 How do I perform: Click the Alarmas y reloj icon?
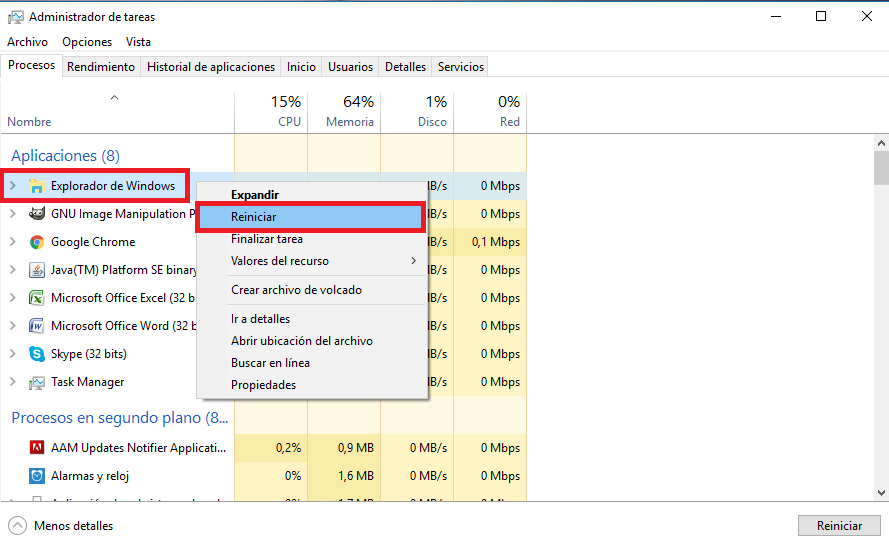coord(37,476)
